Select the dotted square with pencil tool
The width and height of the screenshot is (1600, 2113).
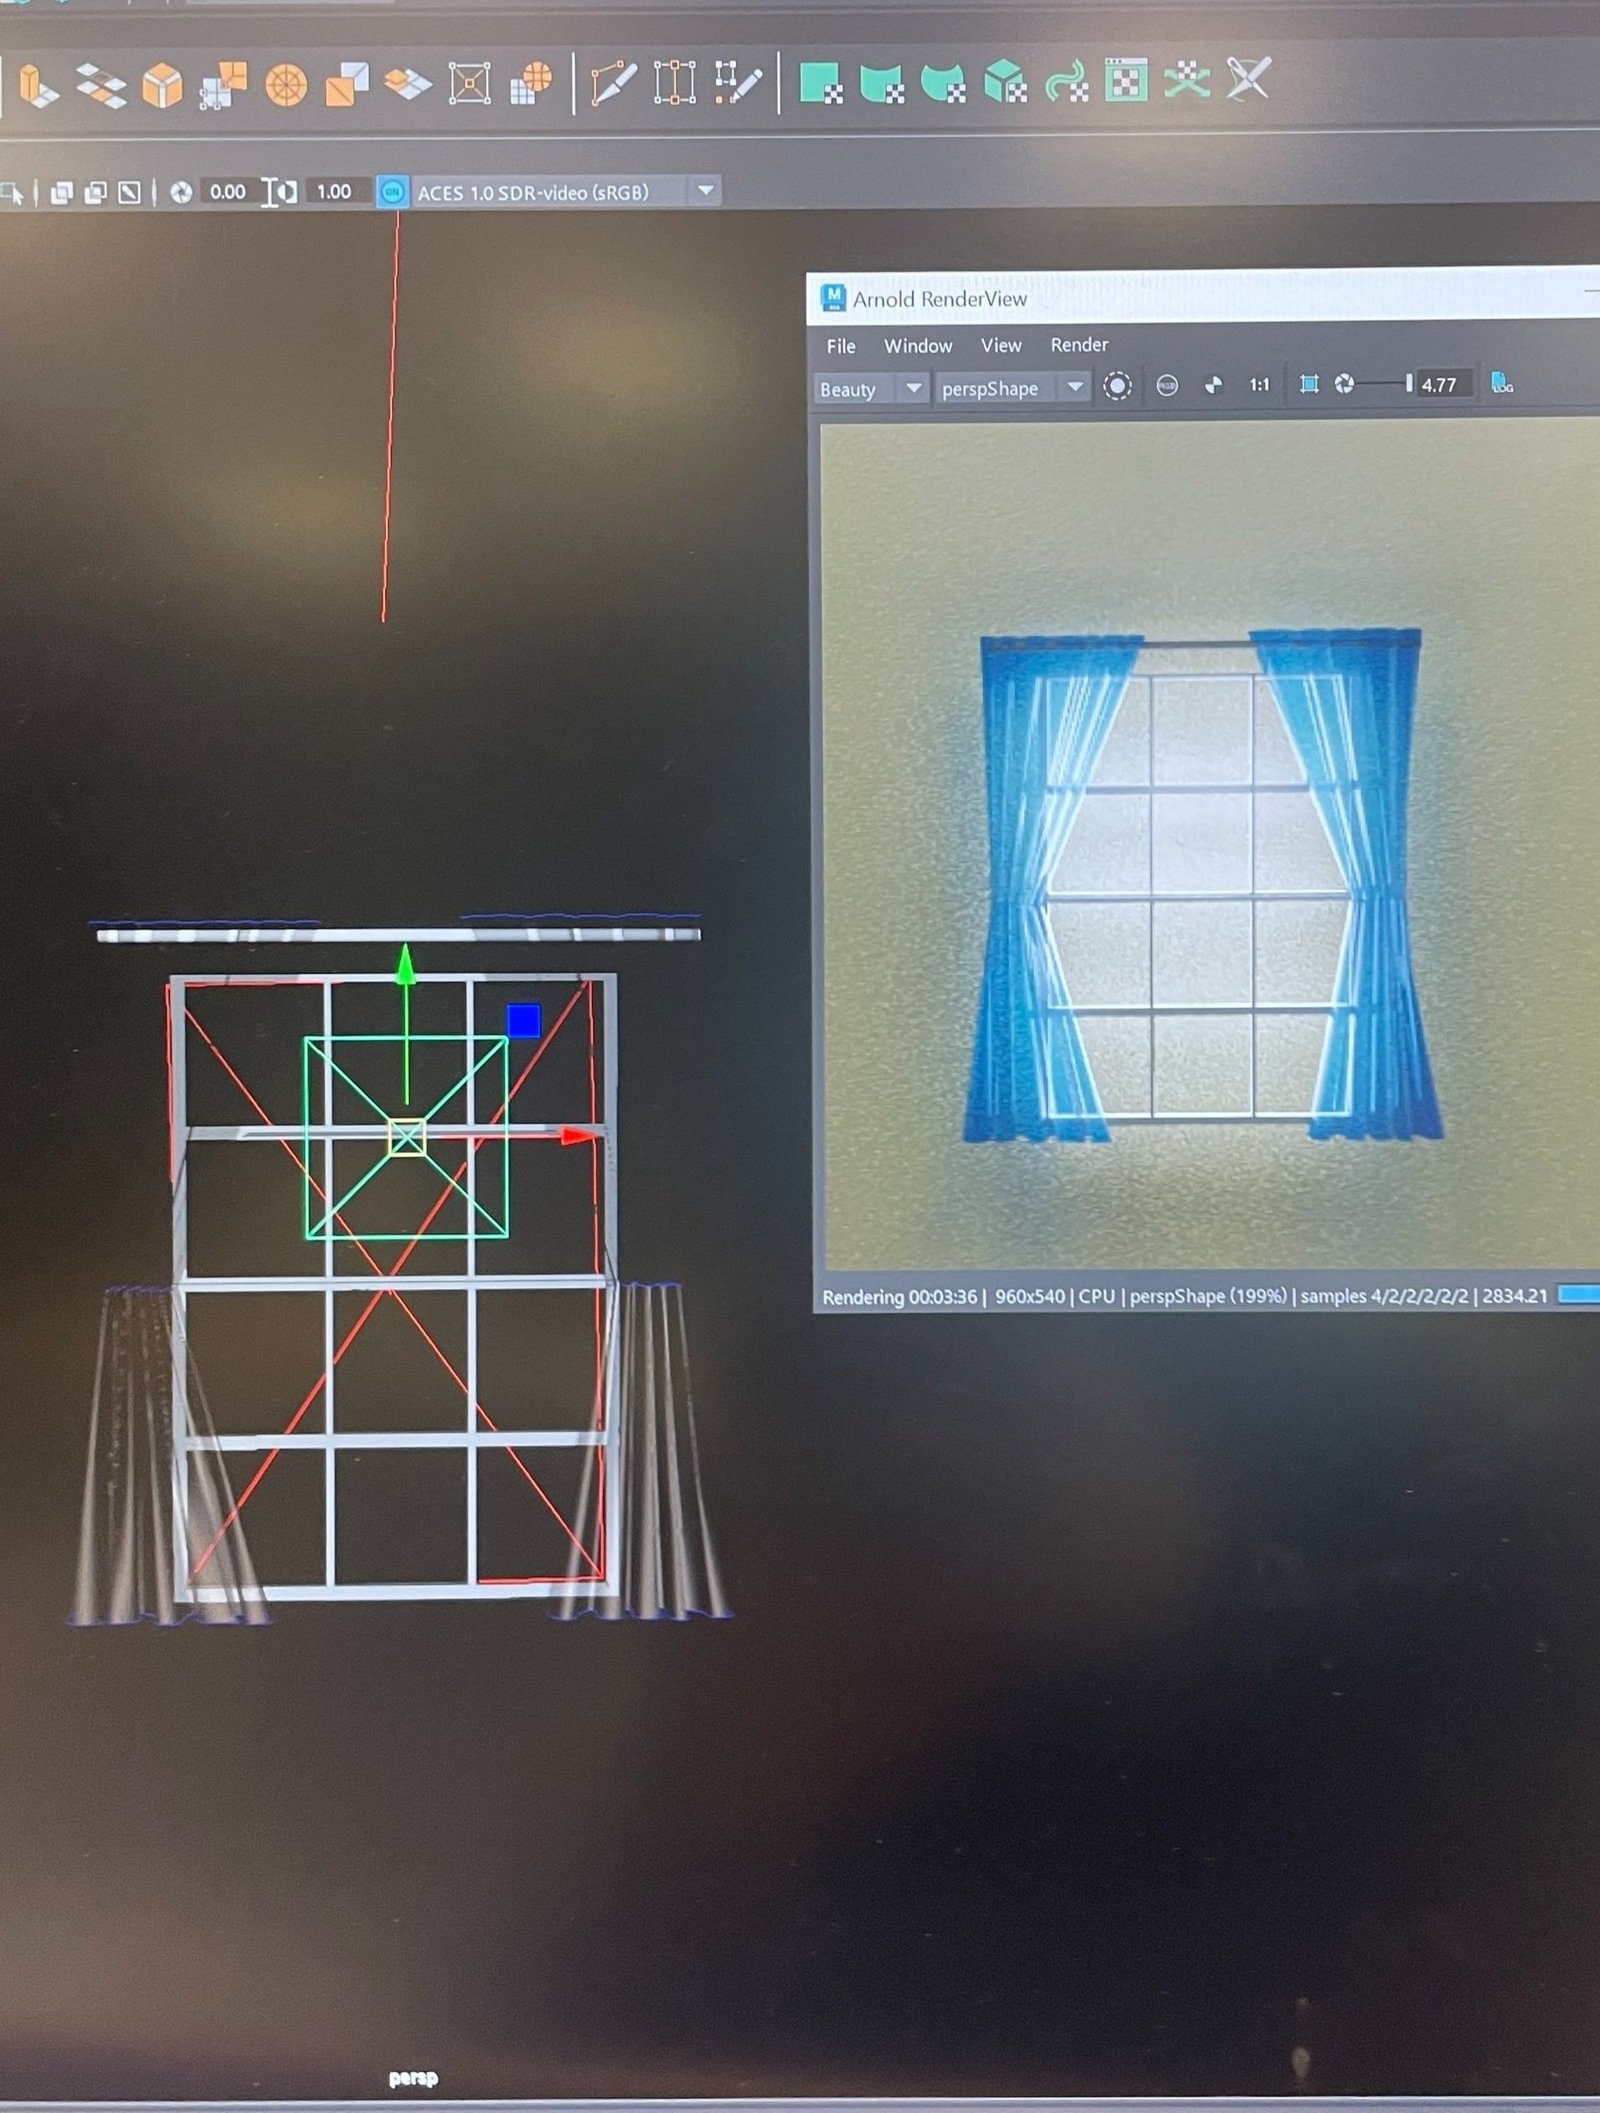pyautogui.click(x=738, y=83)
